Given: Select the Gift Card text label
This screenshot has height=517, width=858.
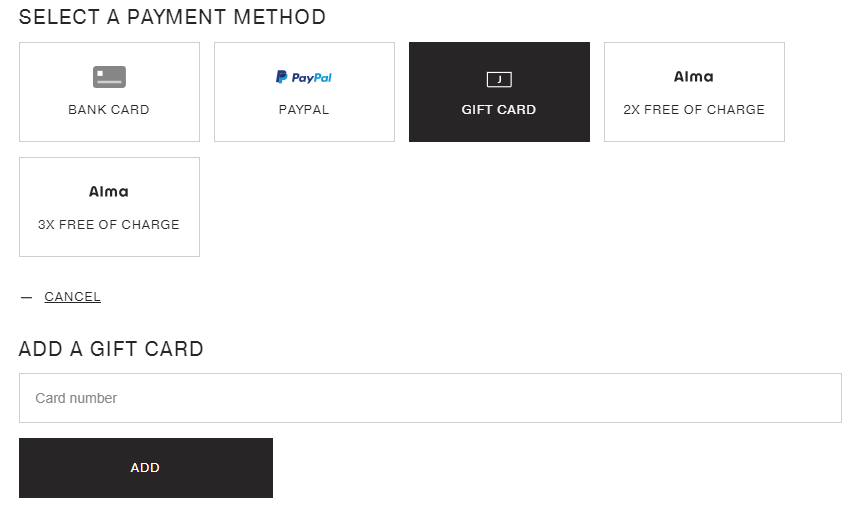Looking at the screenshot, I should coord(499,110).
